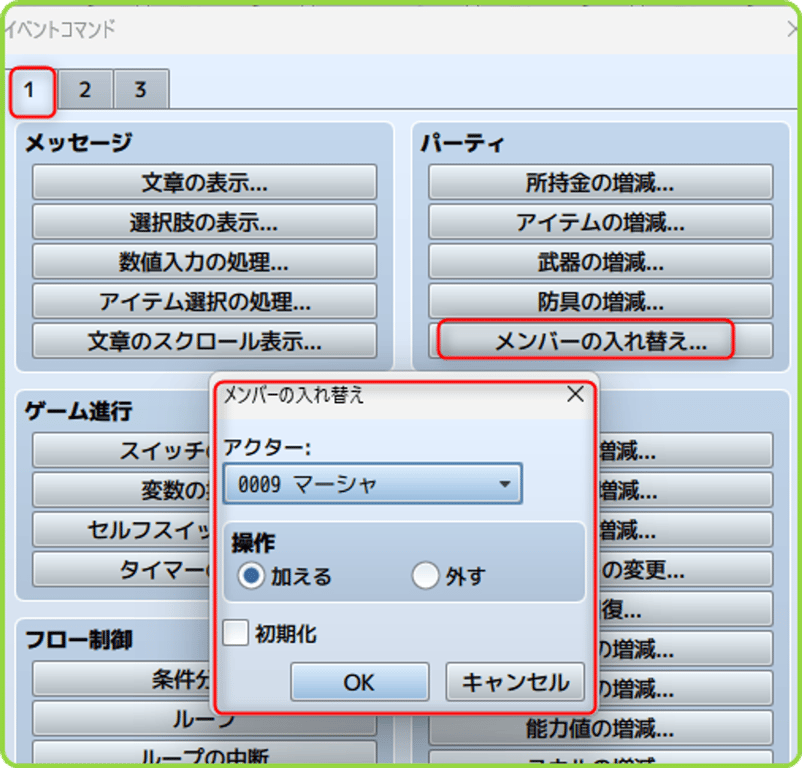Select tab 1 of event commands
802x768 pixels.
click(x=31, y=90)
